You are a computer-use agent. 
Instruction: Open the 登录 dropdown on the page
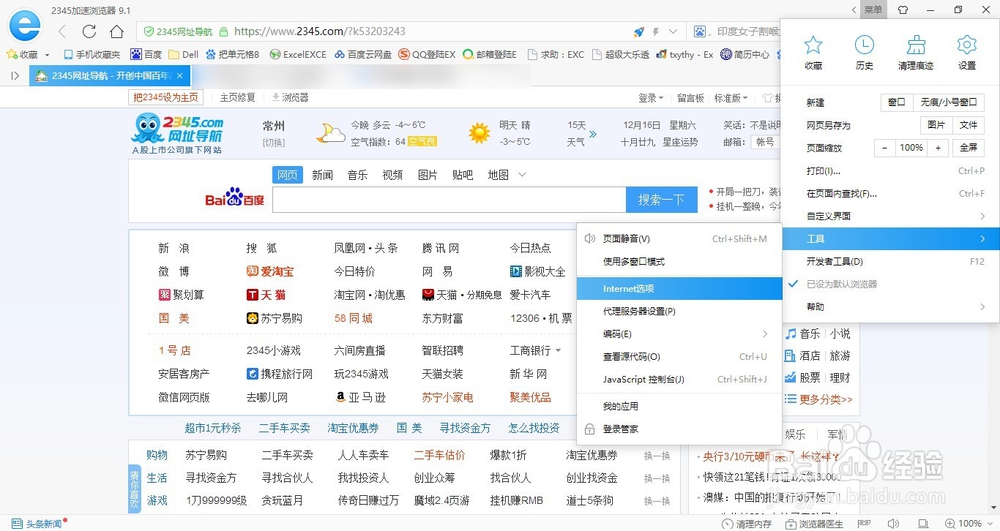651,98
